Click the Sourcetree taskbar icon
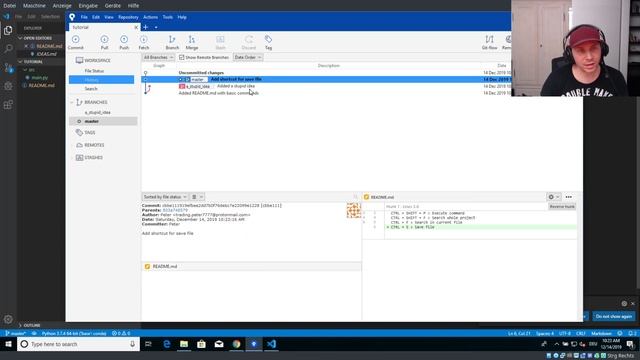Screen dimensions: 640x360 (x=254, y=344)
